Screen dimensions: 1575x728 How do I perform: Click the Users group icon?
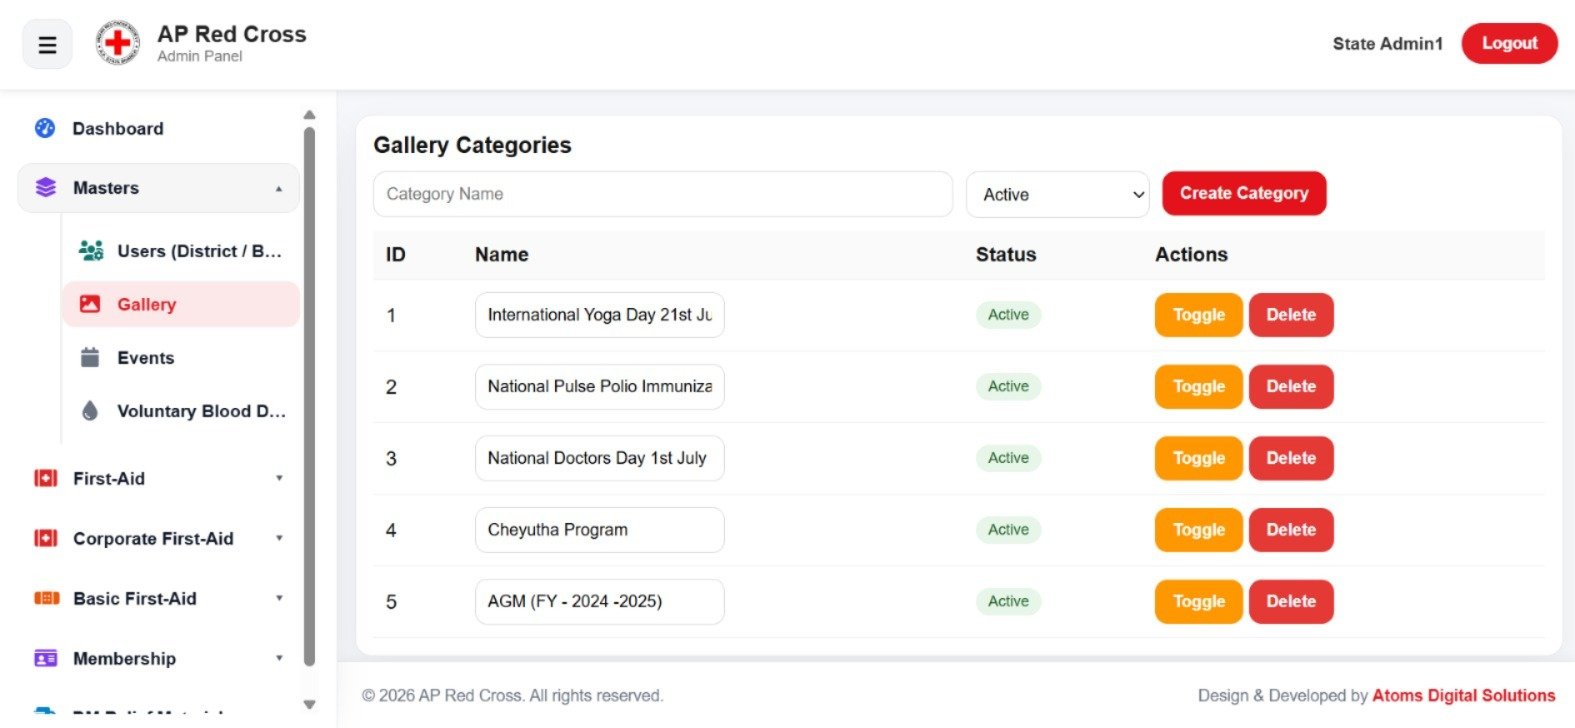tap(91, 251)
